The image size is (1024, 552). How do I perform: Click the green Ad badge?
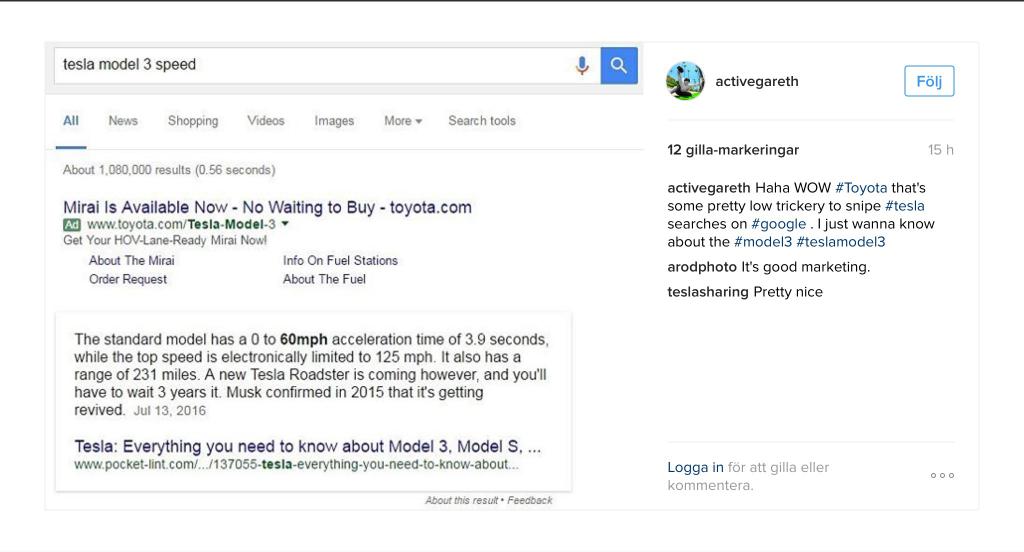tap(72, 225)
